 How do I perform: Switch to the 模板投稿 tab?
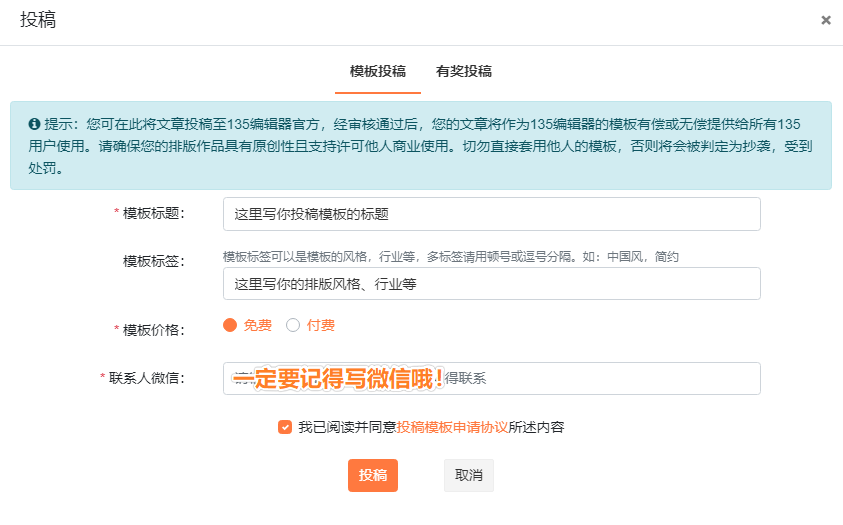point(378,72)
